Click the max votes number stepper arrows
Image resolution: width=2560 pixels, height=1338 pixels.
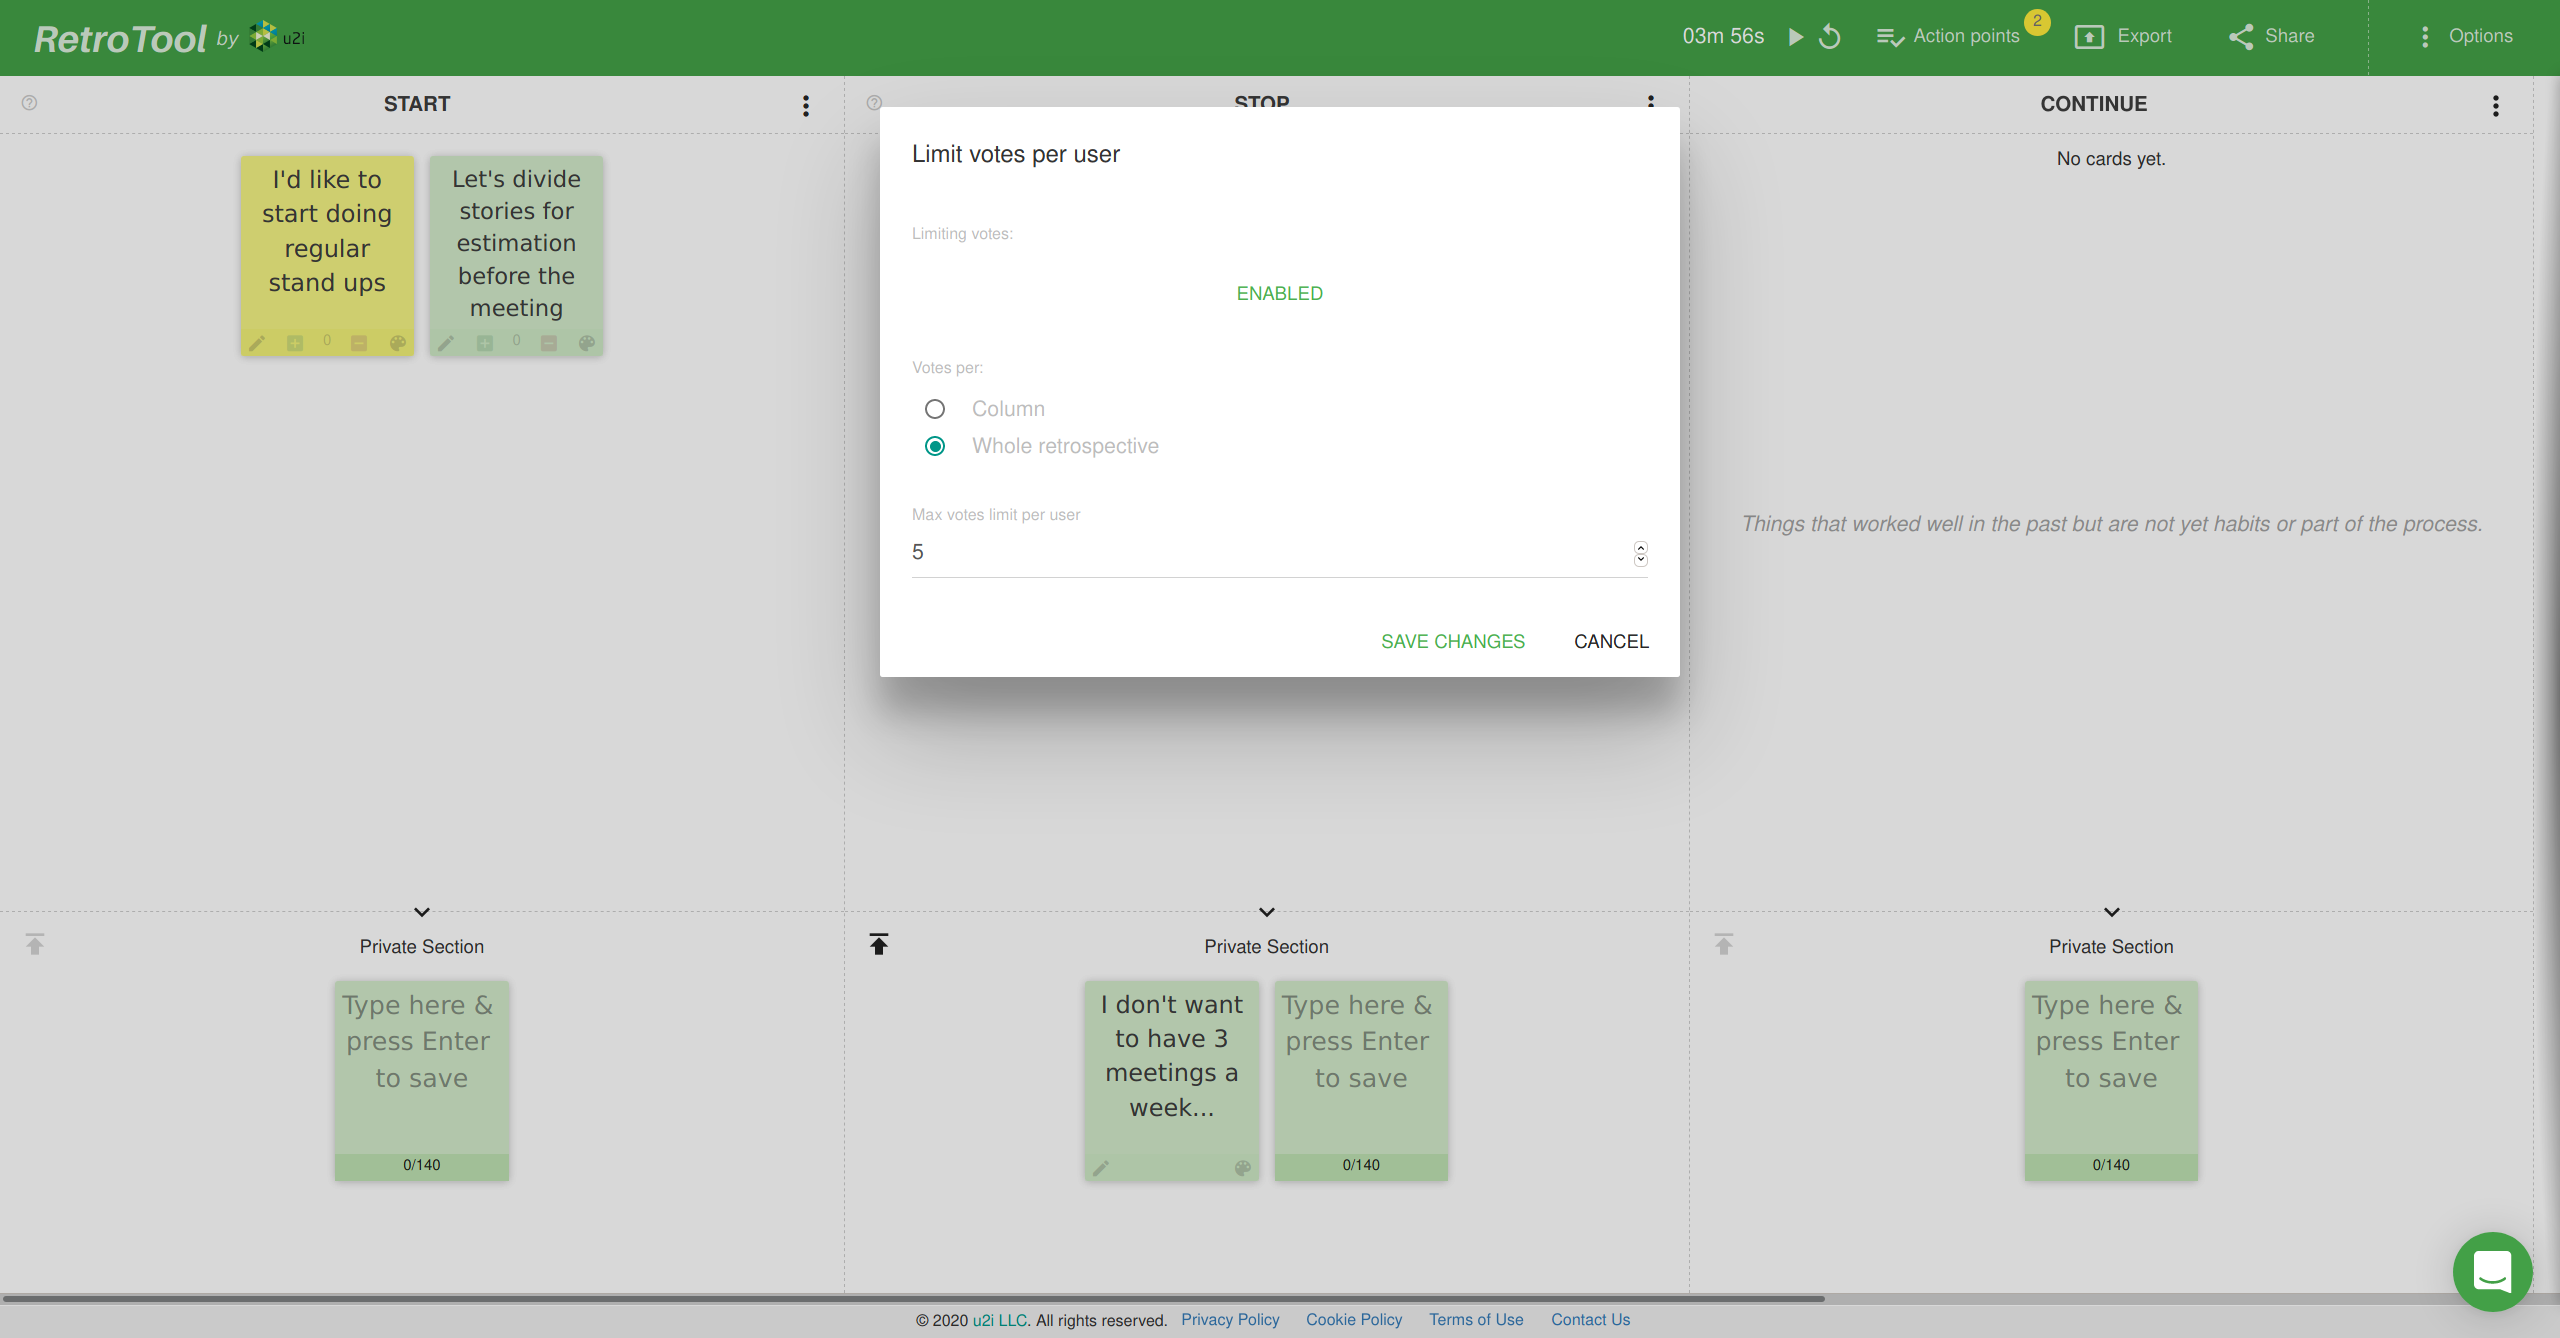(1640, 553)
